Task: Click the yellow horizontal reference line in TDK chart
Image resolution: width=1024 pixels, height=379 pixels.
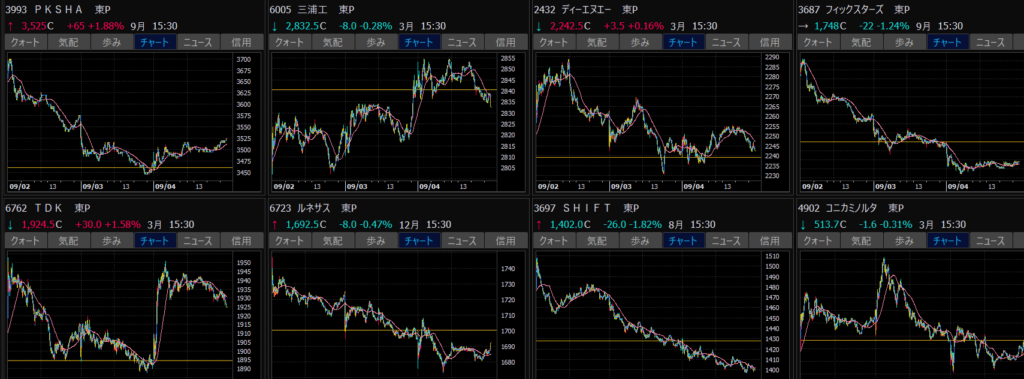Action: 119,361
